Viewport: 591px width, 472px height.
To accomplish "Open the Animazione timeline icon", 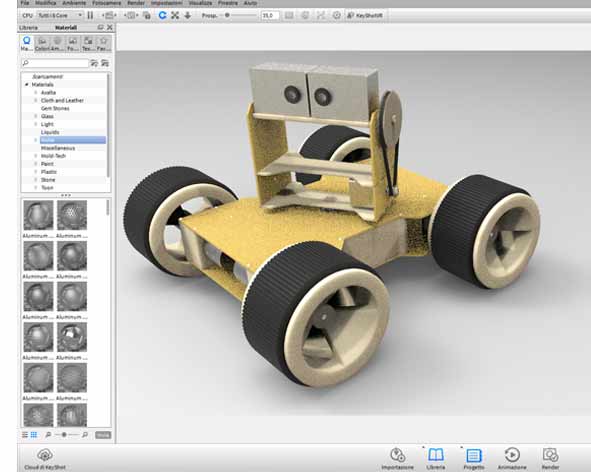I will point(511,455).
